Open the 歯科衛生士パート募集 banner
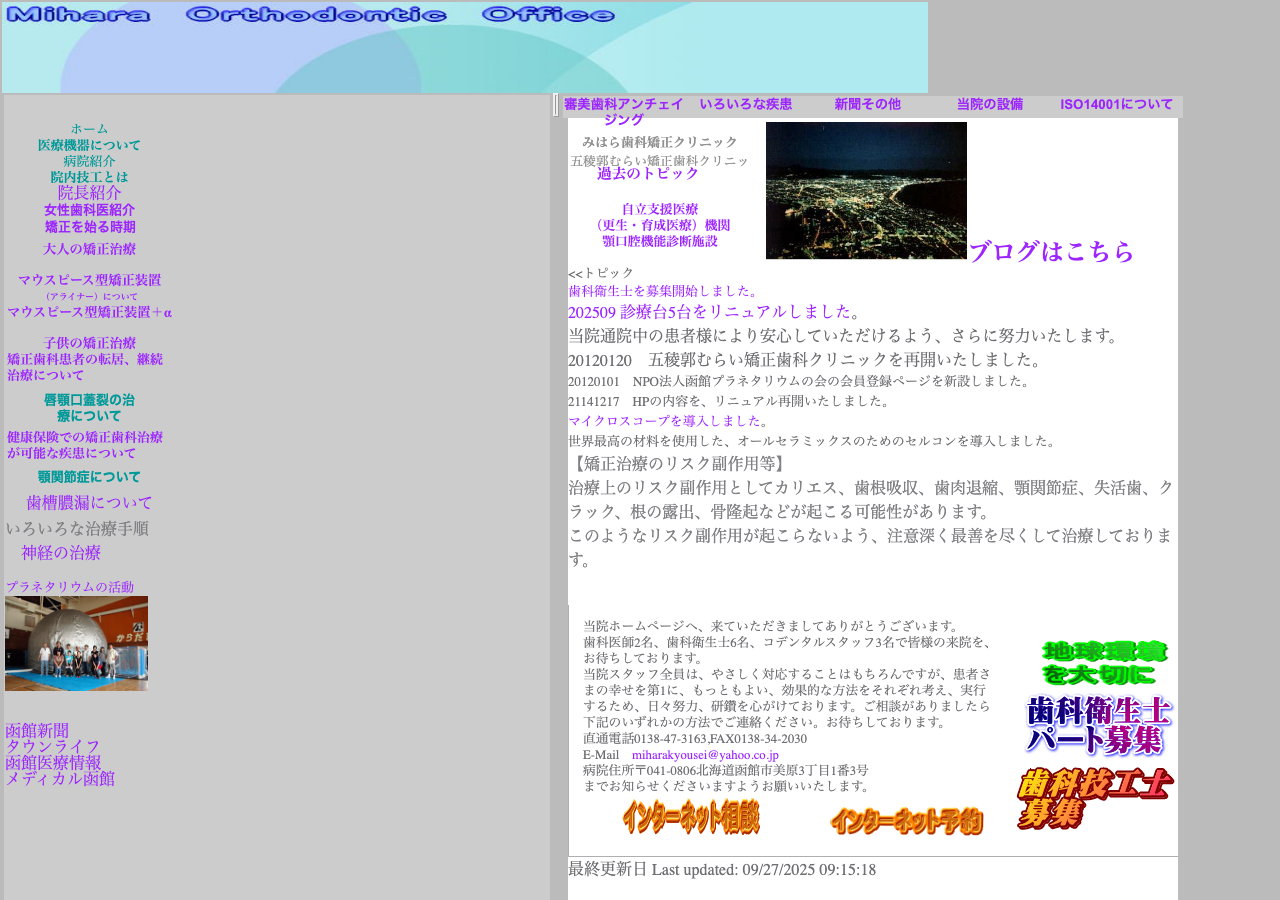1280x900 pixels. point(1098,726)
